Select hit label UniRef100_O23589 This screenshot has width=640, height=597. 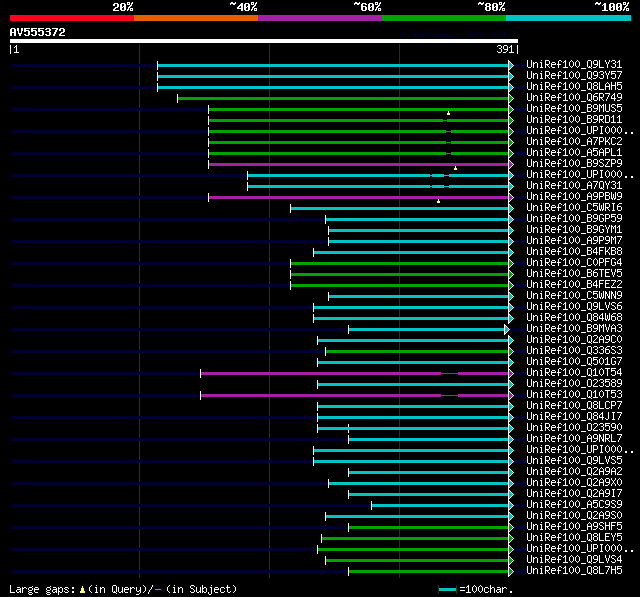point(574,384)
